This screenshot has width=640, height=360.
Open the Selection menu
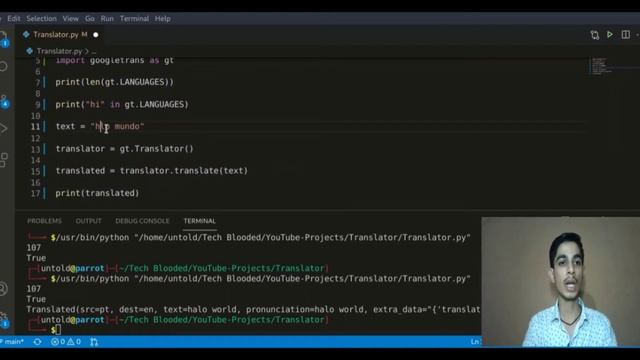[41, 19]
